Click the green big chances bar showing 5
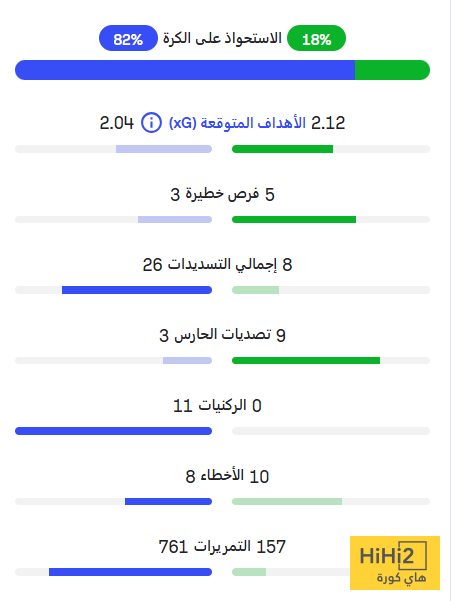451x601 pixels. point(294,220)
